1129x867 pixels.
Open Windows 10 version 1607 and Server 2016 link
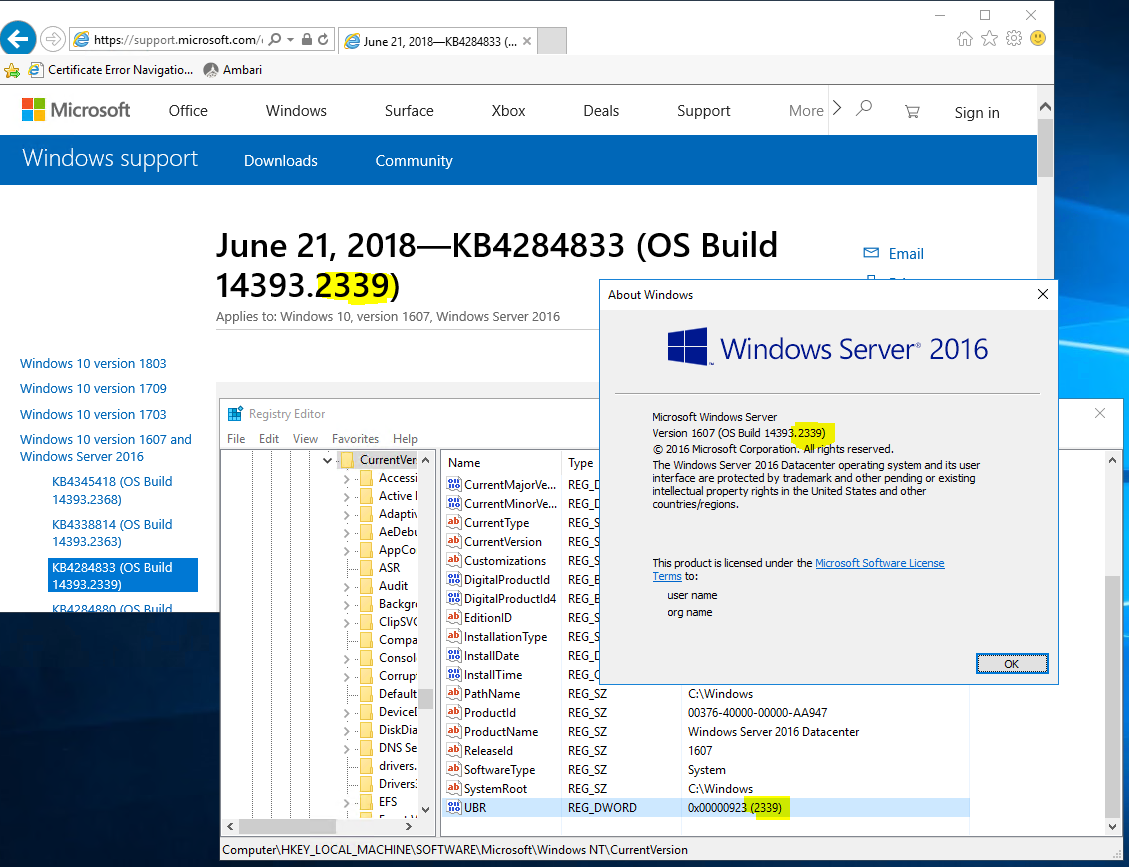106,448
